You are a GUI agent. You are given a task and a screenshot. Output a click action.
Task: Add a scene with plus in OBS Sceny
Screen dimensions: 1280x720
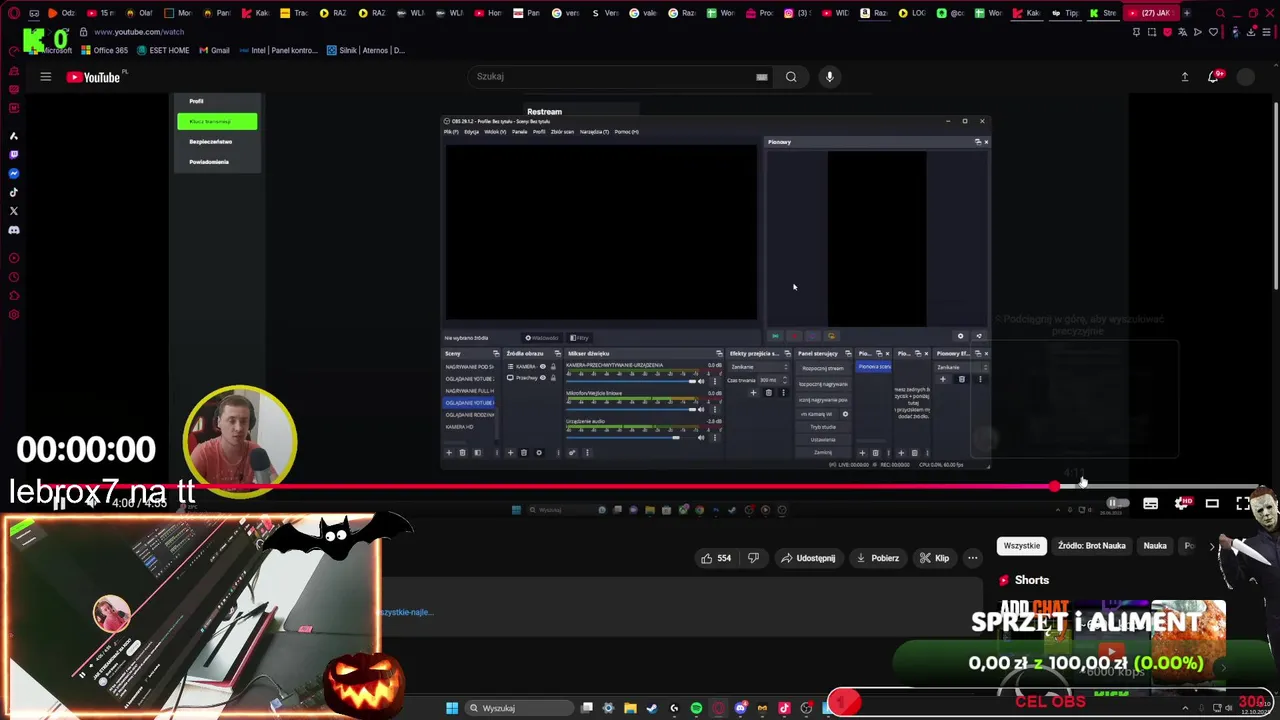pyautogui.click(x=449, y=453)
